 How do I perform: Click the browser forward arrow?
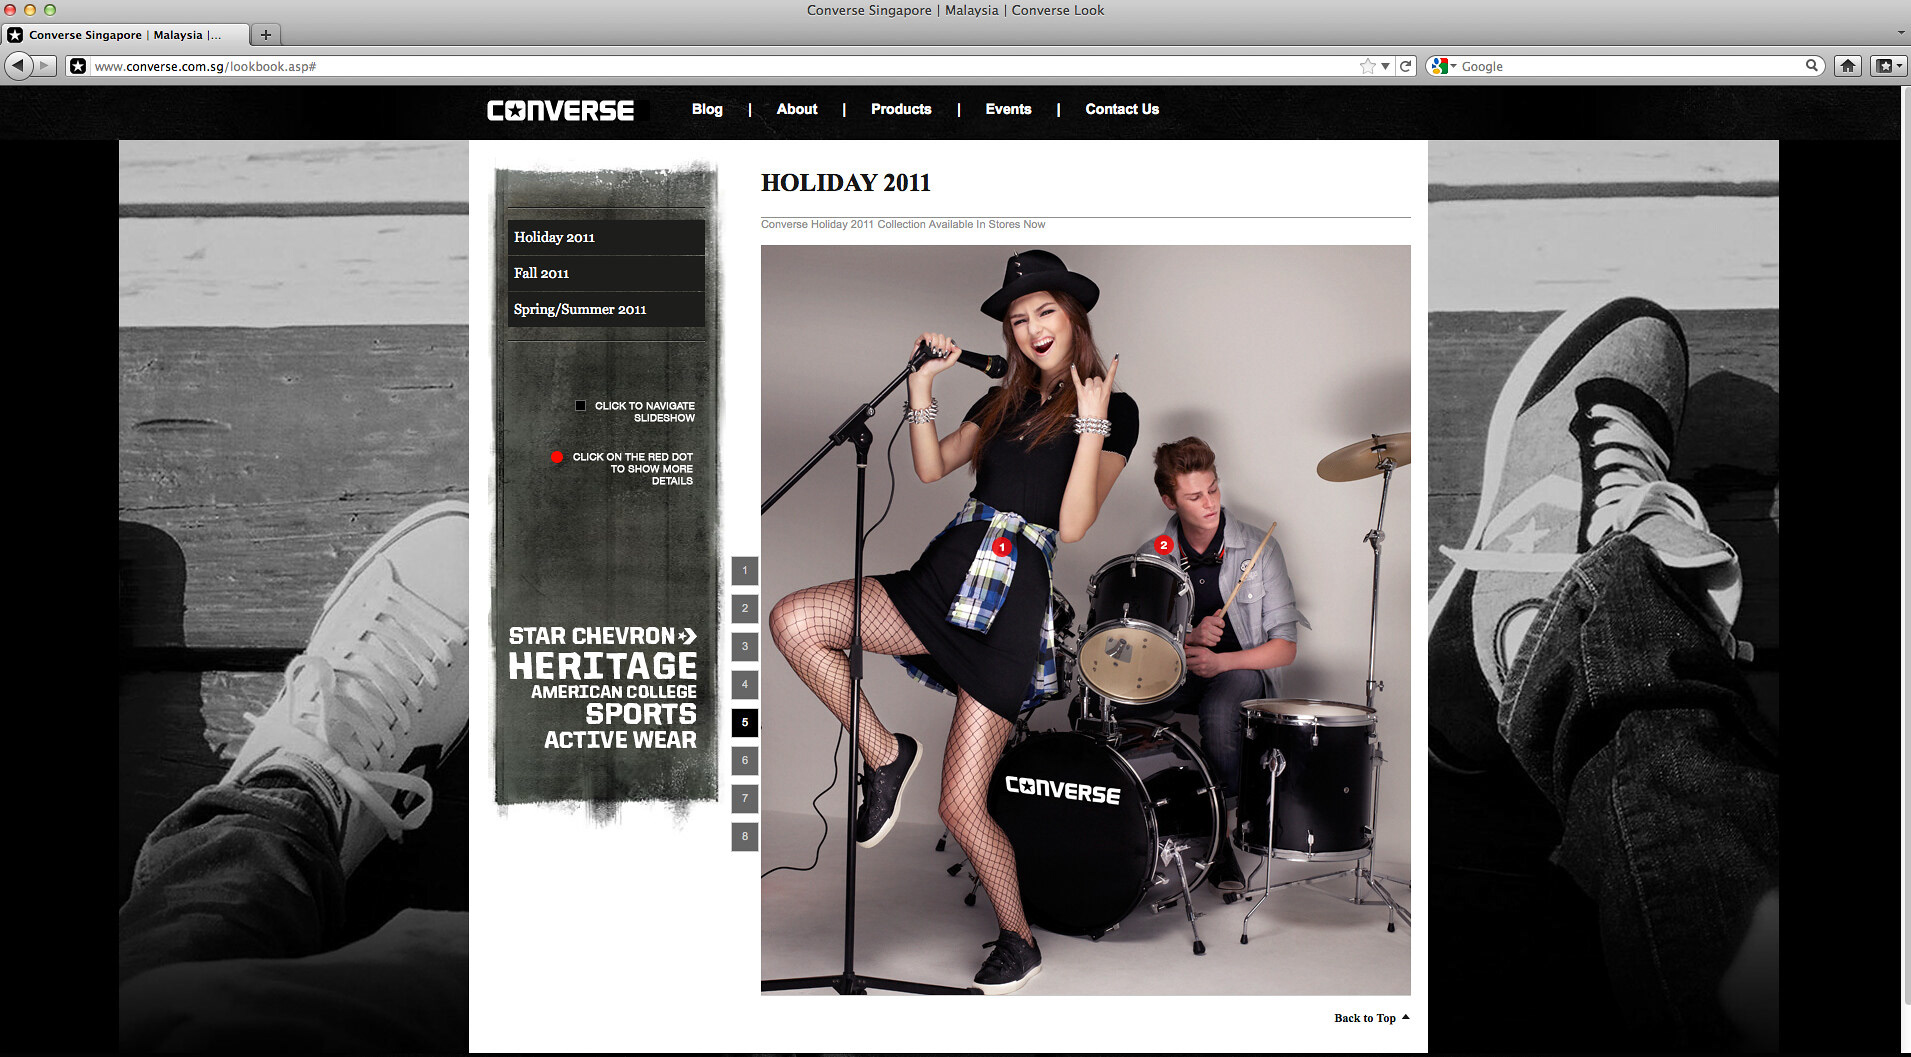[x=44, y=66]
